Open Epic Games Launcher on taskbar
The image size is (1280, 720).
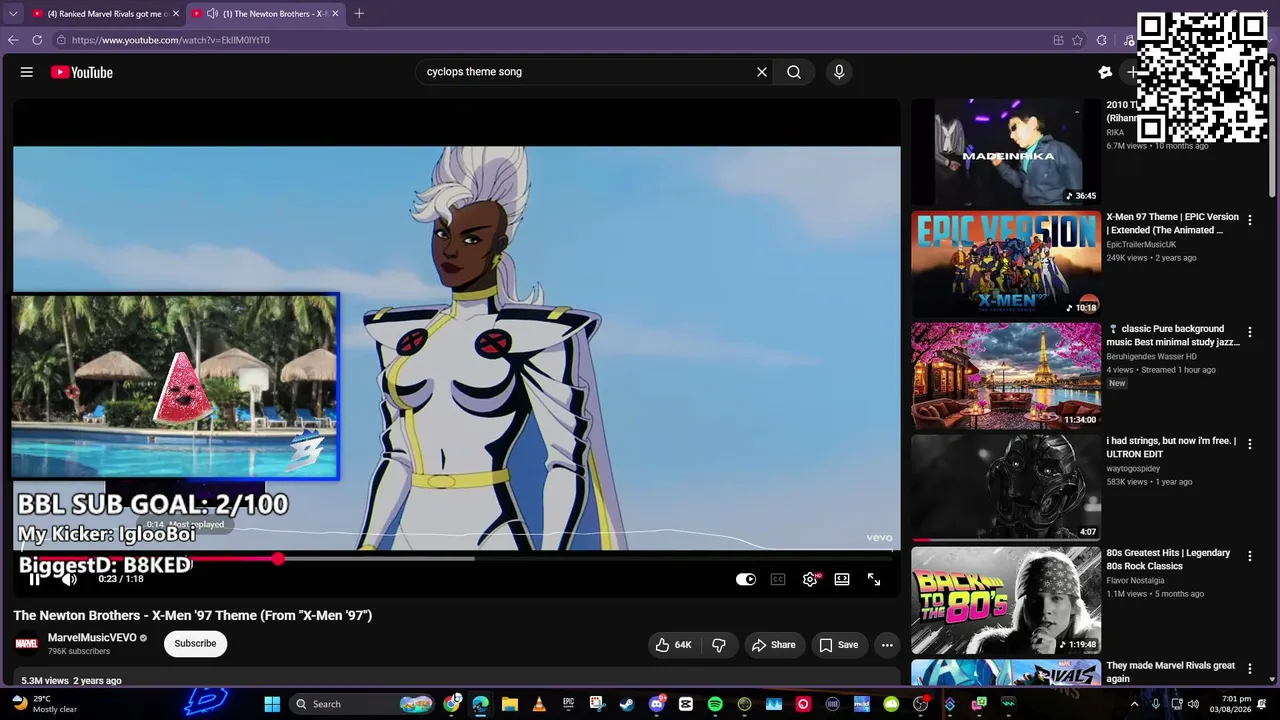(x=568, y=704)
